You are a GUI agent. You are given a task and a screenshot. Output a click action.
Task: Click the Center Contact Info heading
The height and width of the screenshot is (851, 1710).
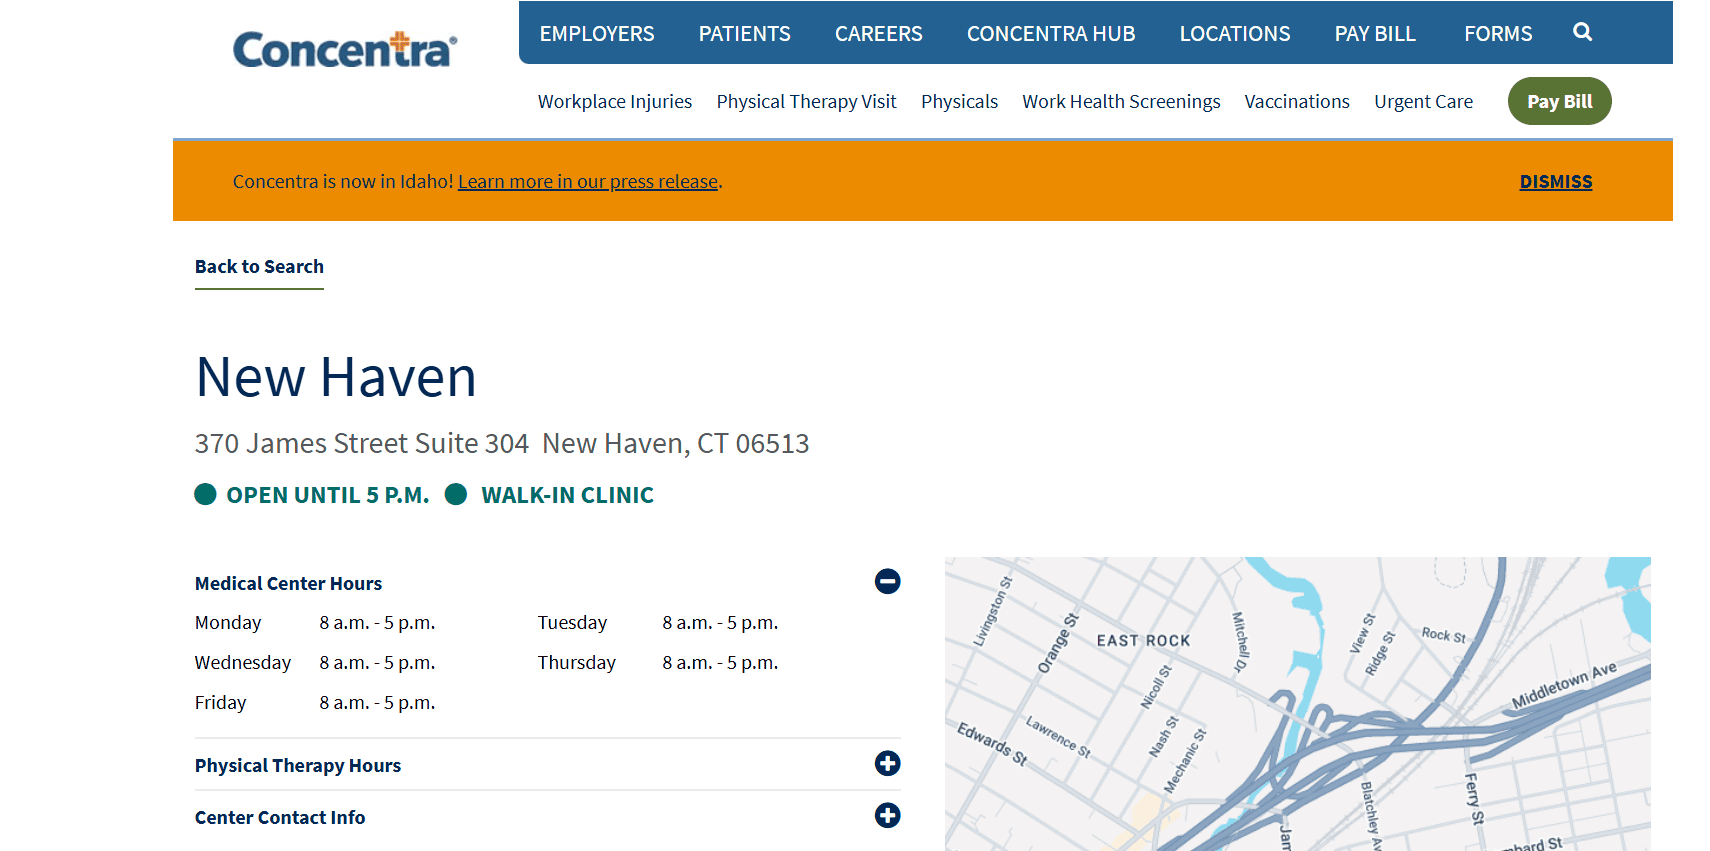click(280, 817)
